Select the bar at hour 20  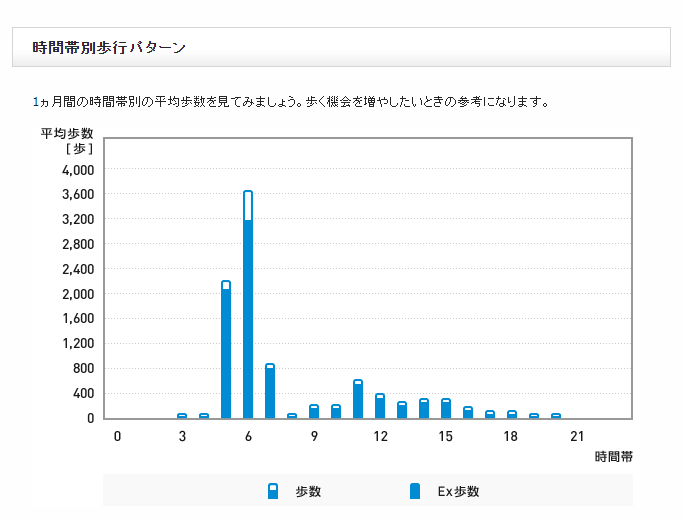556,416
